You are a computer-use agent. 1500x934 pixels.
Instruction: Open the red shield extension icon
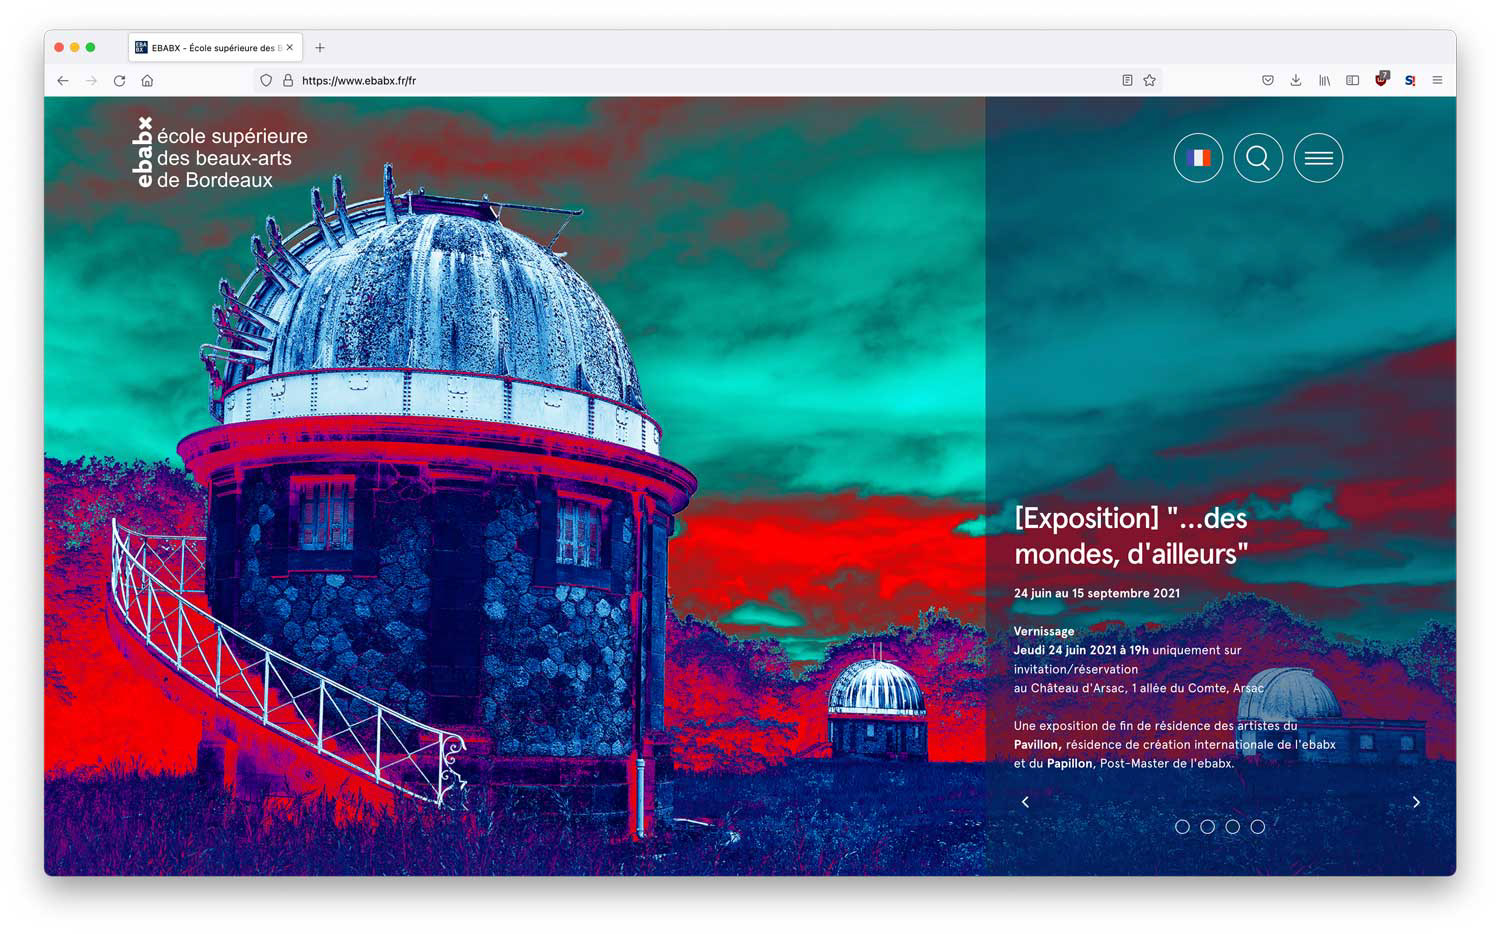click(1381, 80)
